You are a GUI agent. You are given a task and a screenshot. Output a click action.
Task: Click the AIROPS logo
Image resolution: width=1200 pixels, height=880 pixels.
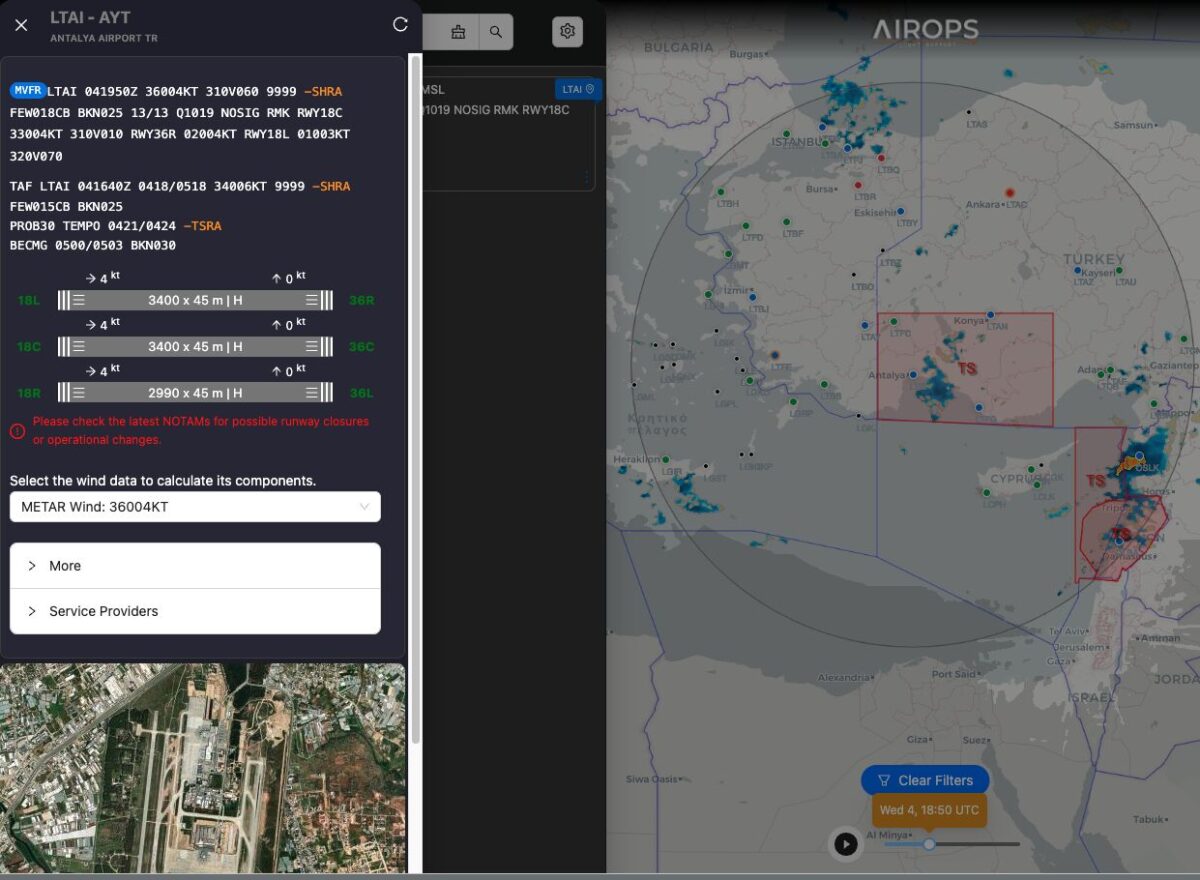click(926, 30)
